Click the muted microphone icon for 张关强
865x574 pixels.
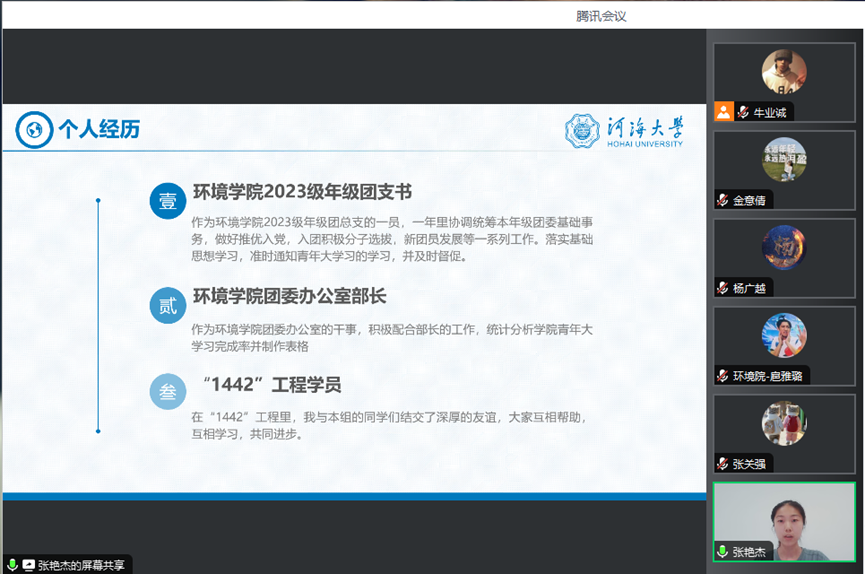(x=722, y=464)
